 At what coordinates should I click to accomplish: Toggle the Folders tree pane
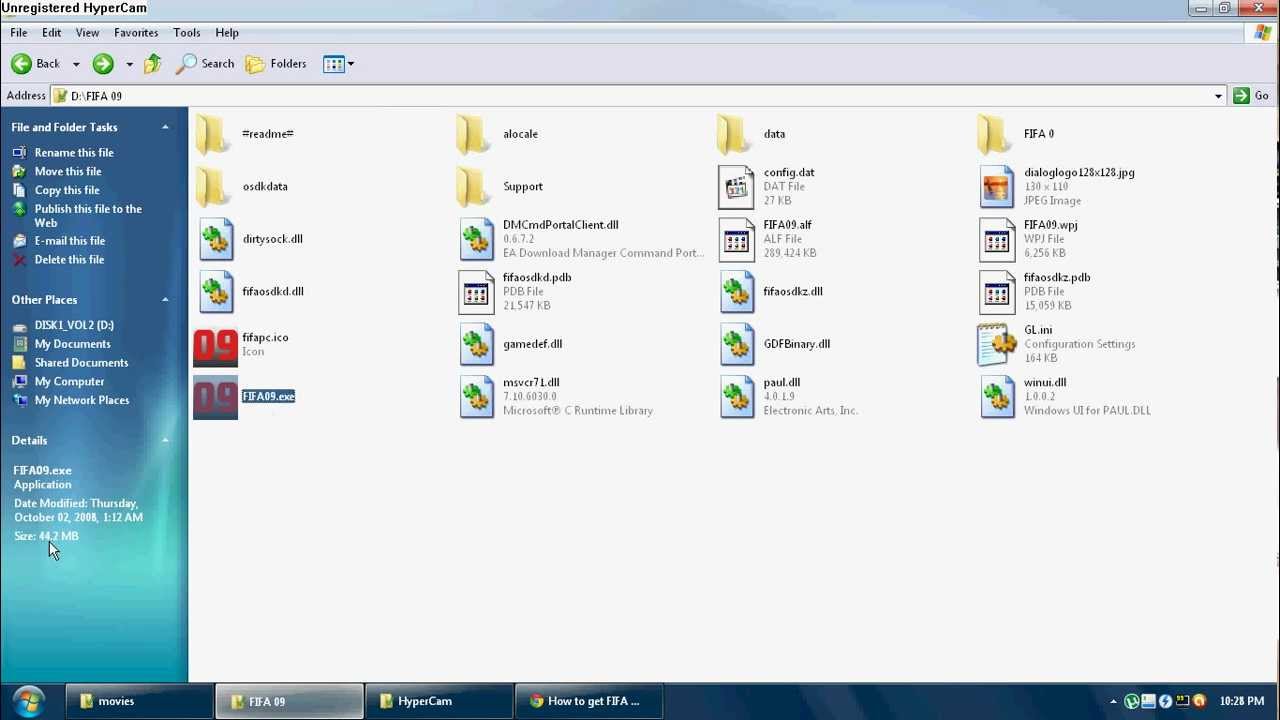click(276, 64)
